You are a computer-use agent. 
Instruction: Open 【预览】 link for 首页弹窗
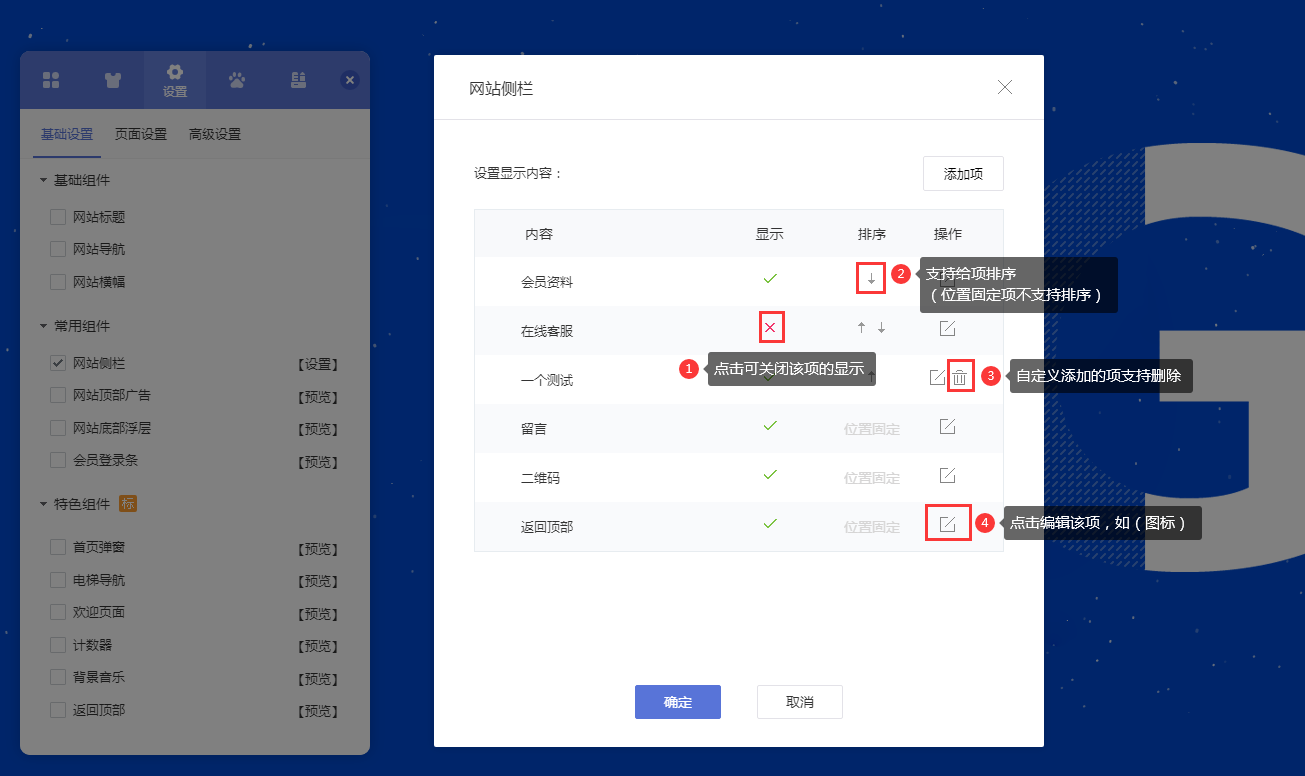tap(318, 549)
